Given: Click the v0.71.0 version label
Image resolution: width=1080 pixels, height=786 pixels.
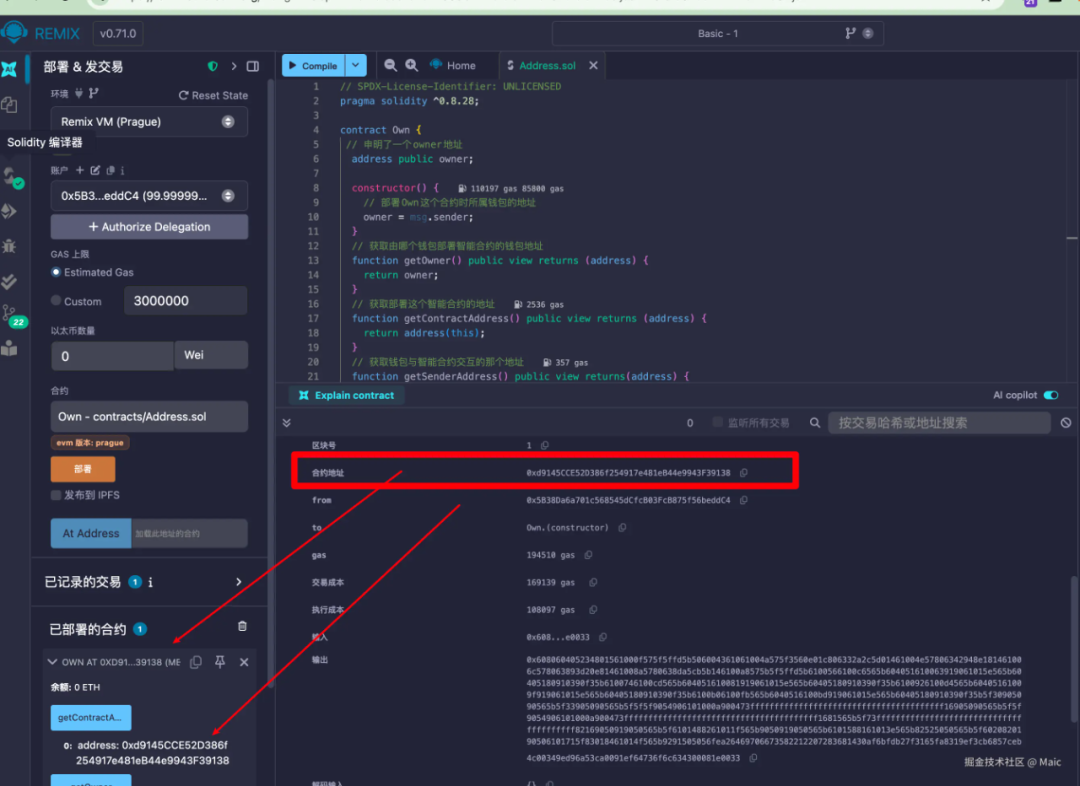Looking at the screenshot, I should (x=118, y=33).
